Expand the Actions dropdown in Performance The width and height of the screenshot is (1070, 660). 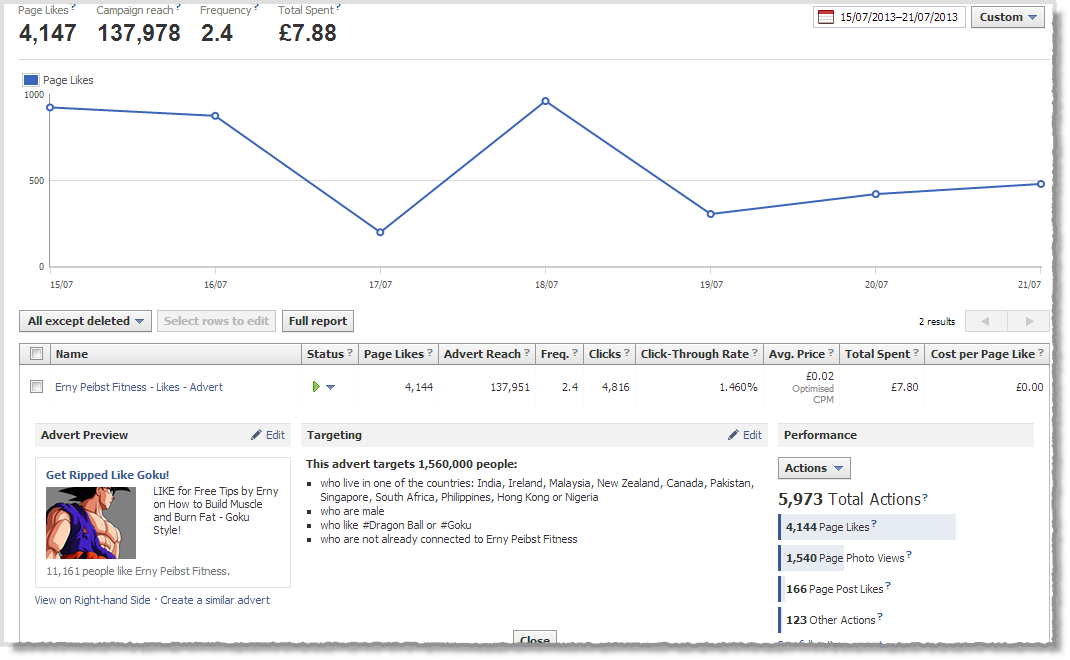pos(813,468)
